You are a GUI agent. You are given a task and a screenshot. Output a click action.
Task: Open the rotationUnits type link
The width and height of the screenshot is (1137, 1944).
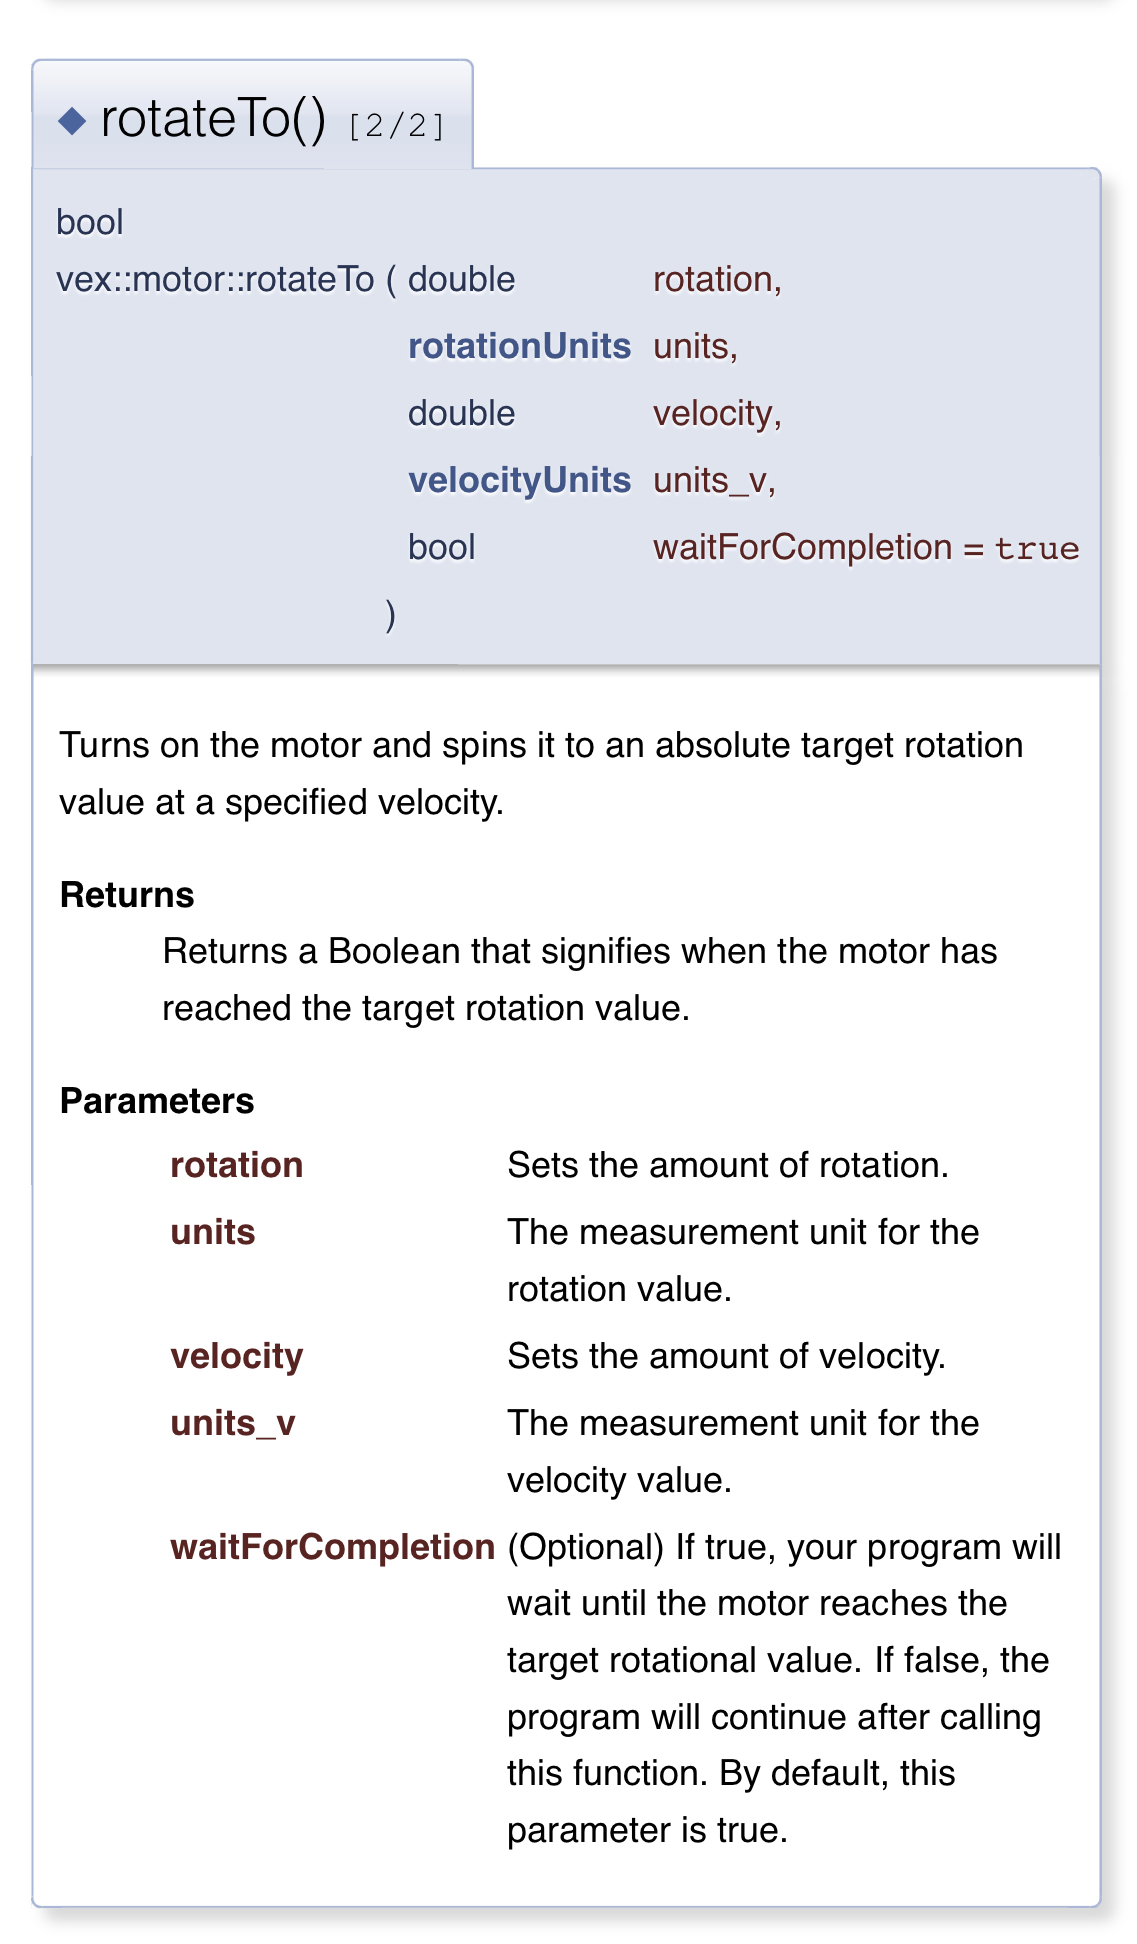point(519,346)
